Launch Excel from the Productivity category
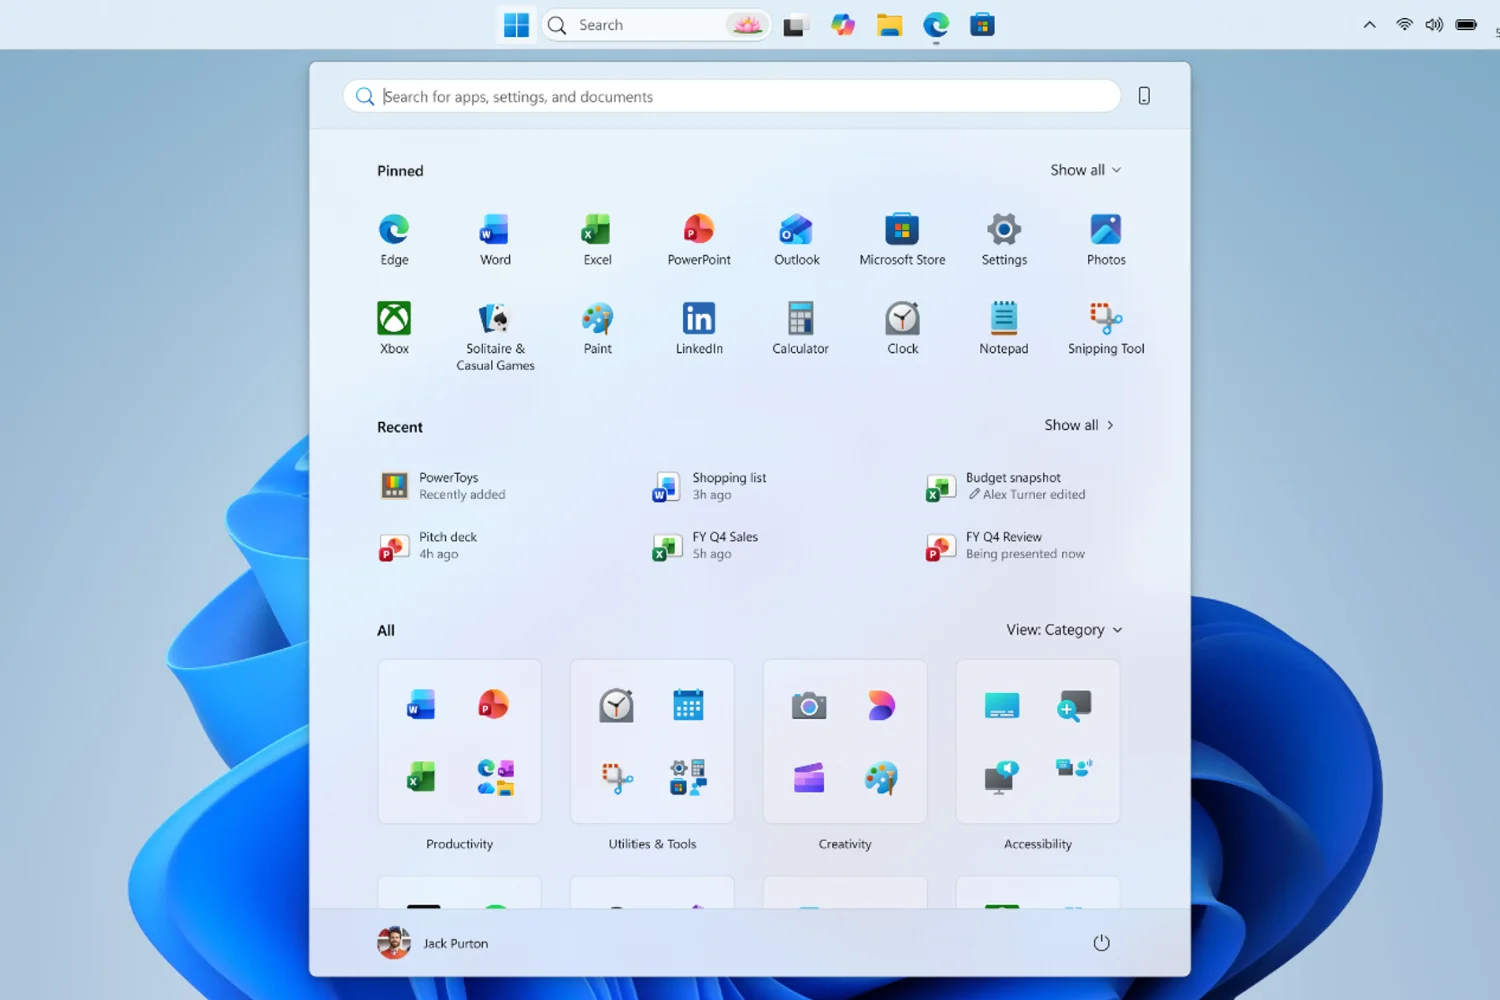Viewport: 1500px width, 1000px height. click(x=421, y=777)
